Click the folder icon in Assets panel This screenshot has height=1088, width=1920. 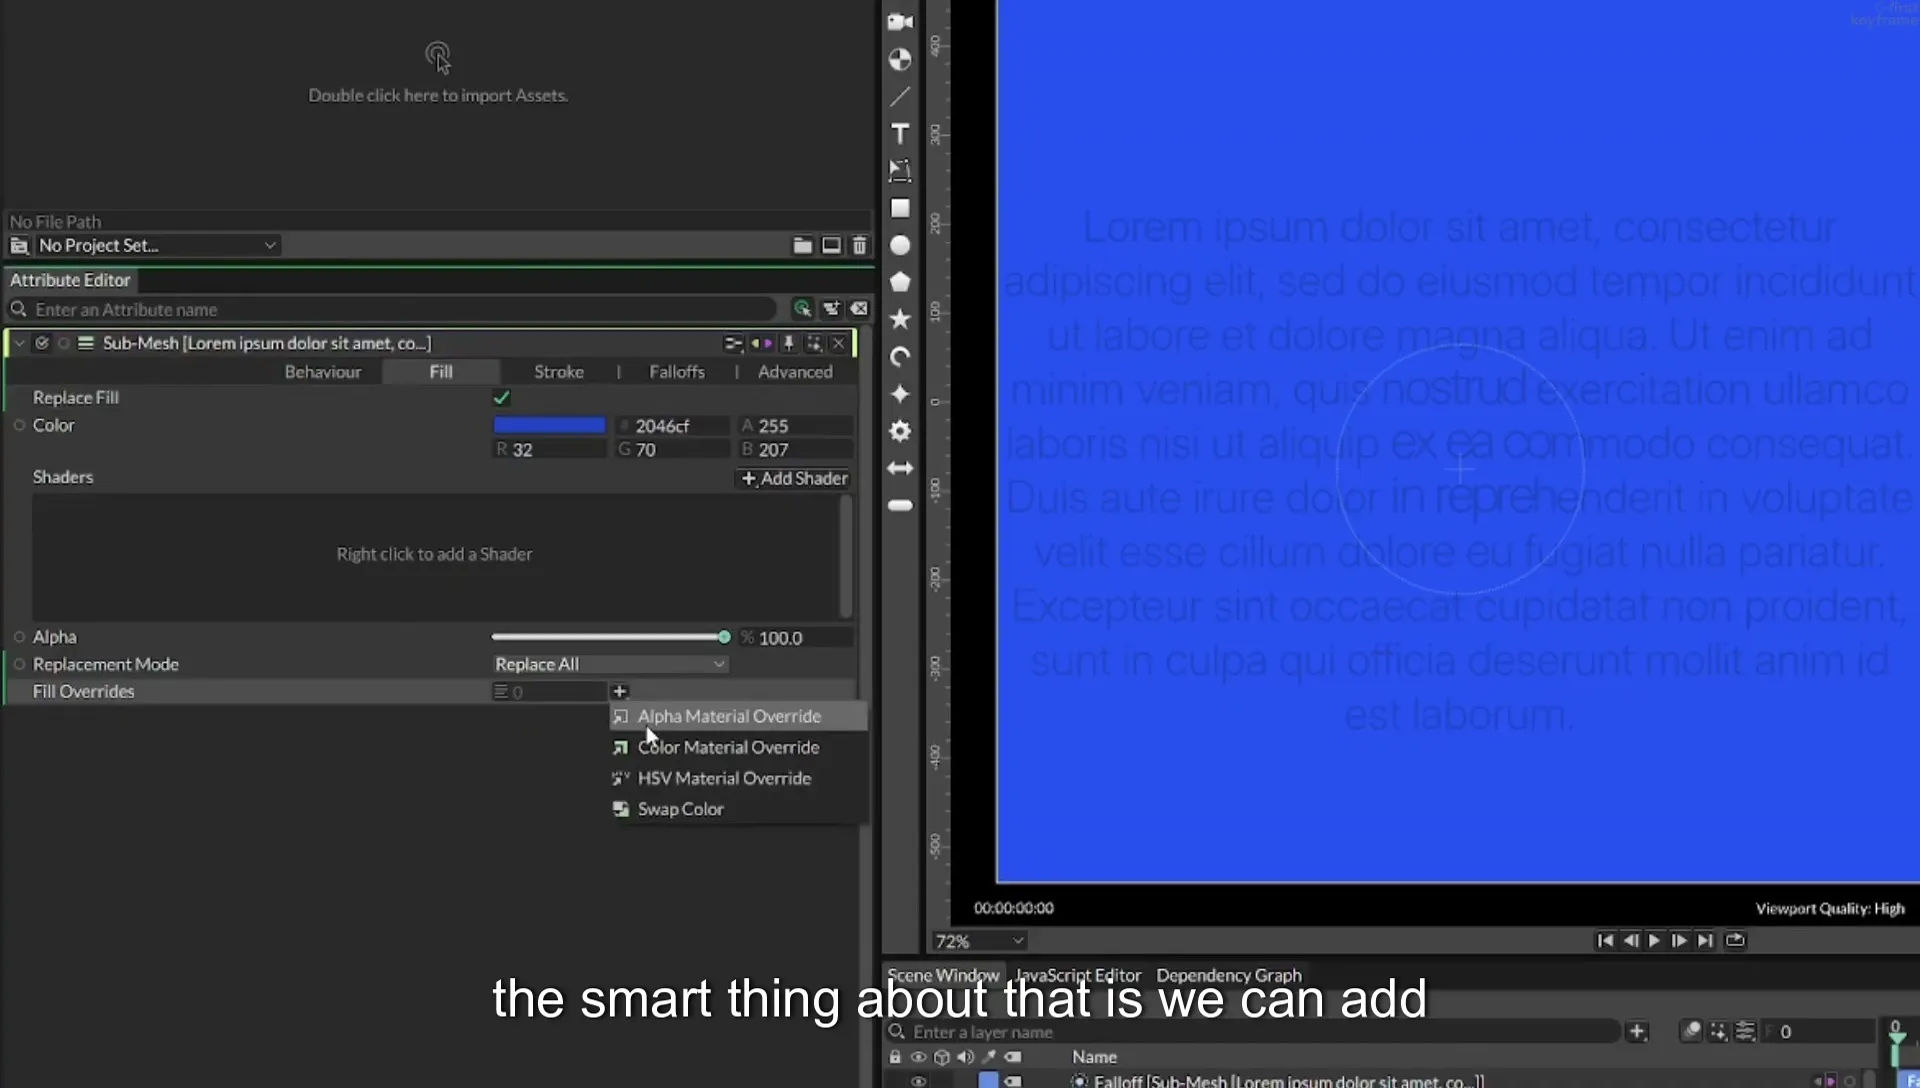(802, 245)
